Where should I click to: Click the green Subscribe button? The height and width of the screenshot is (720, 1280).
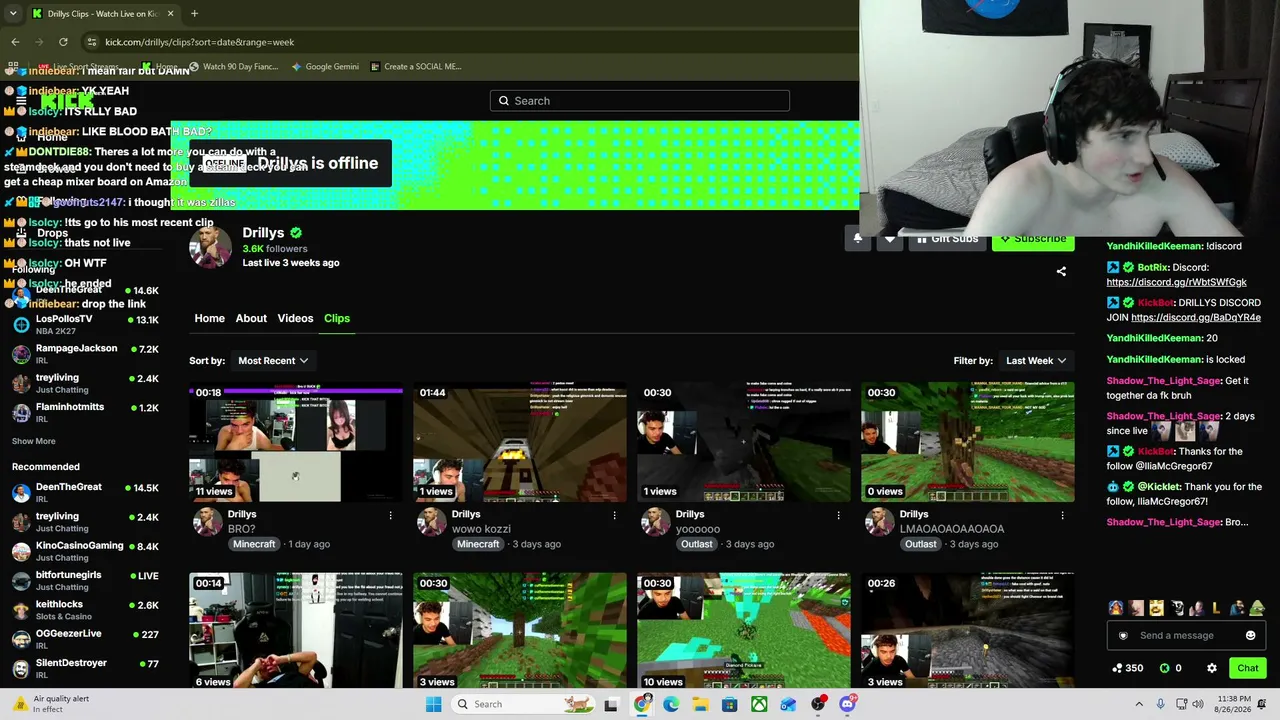click(1033, 239)
